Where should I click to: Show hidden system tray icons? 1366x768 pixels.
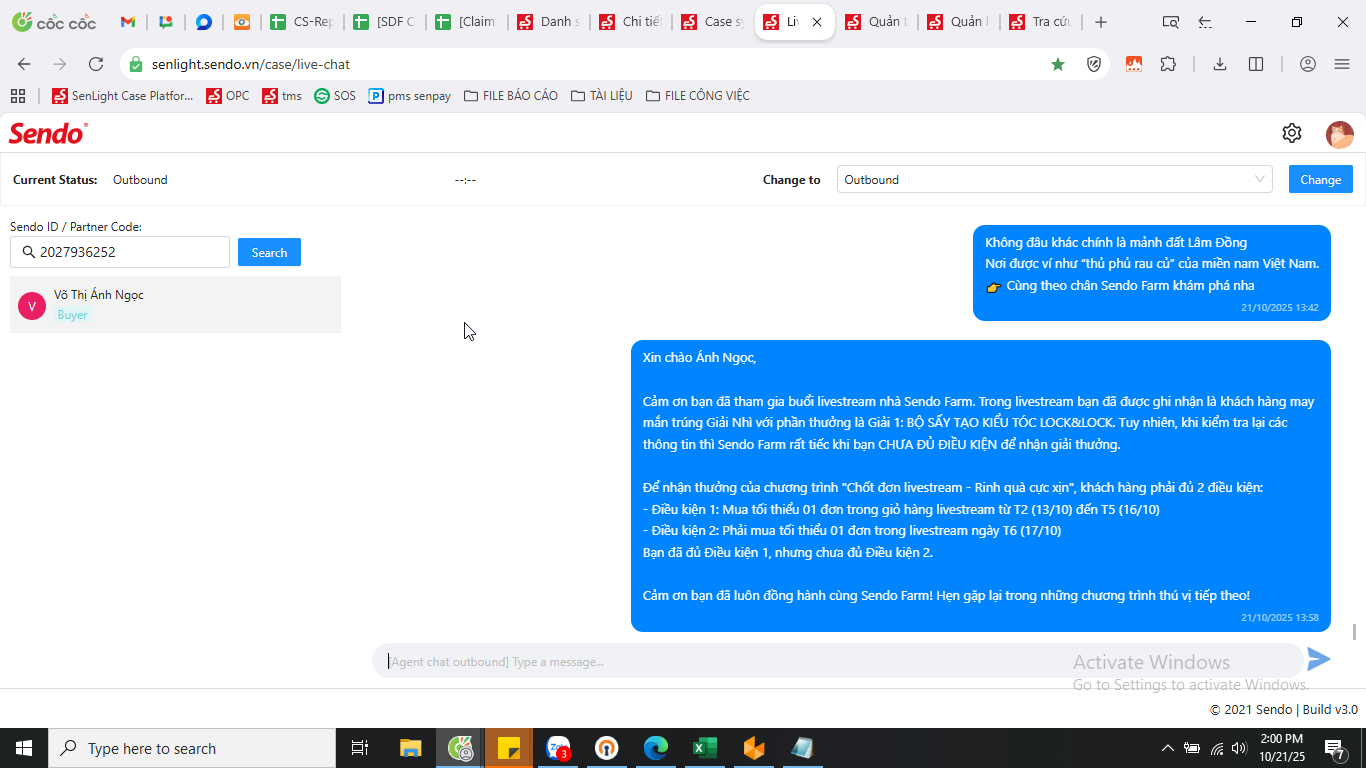tap(1167, 748)
